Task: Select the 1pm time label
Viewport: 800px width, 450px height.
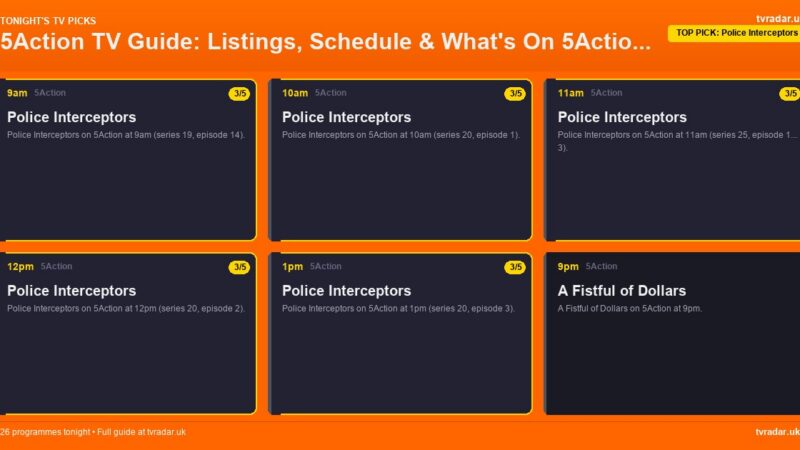Action: click(x=292, y=266)
